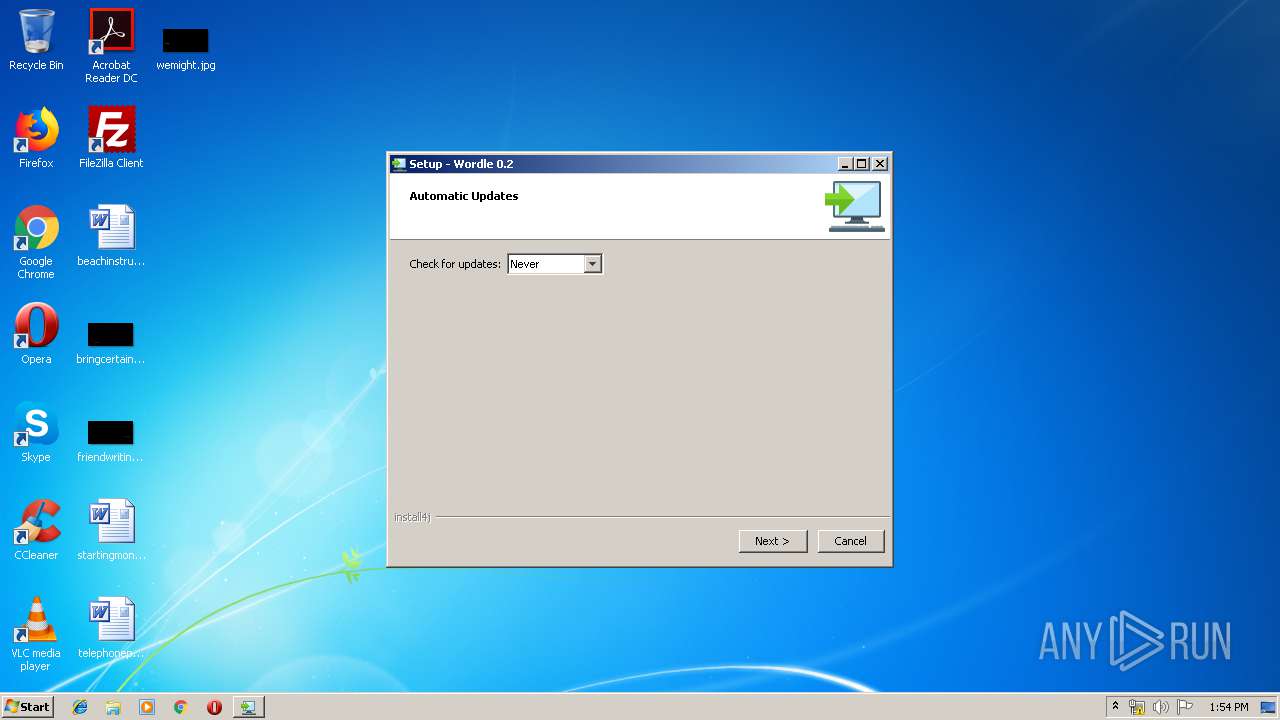
Task: Click the 1:54 PM taskbar clock
Action: 1229,707
